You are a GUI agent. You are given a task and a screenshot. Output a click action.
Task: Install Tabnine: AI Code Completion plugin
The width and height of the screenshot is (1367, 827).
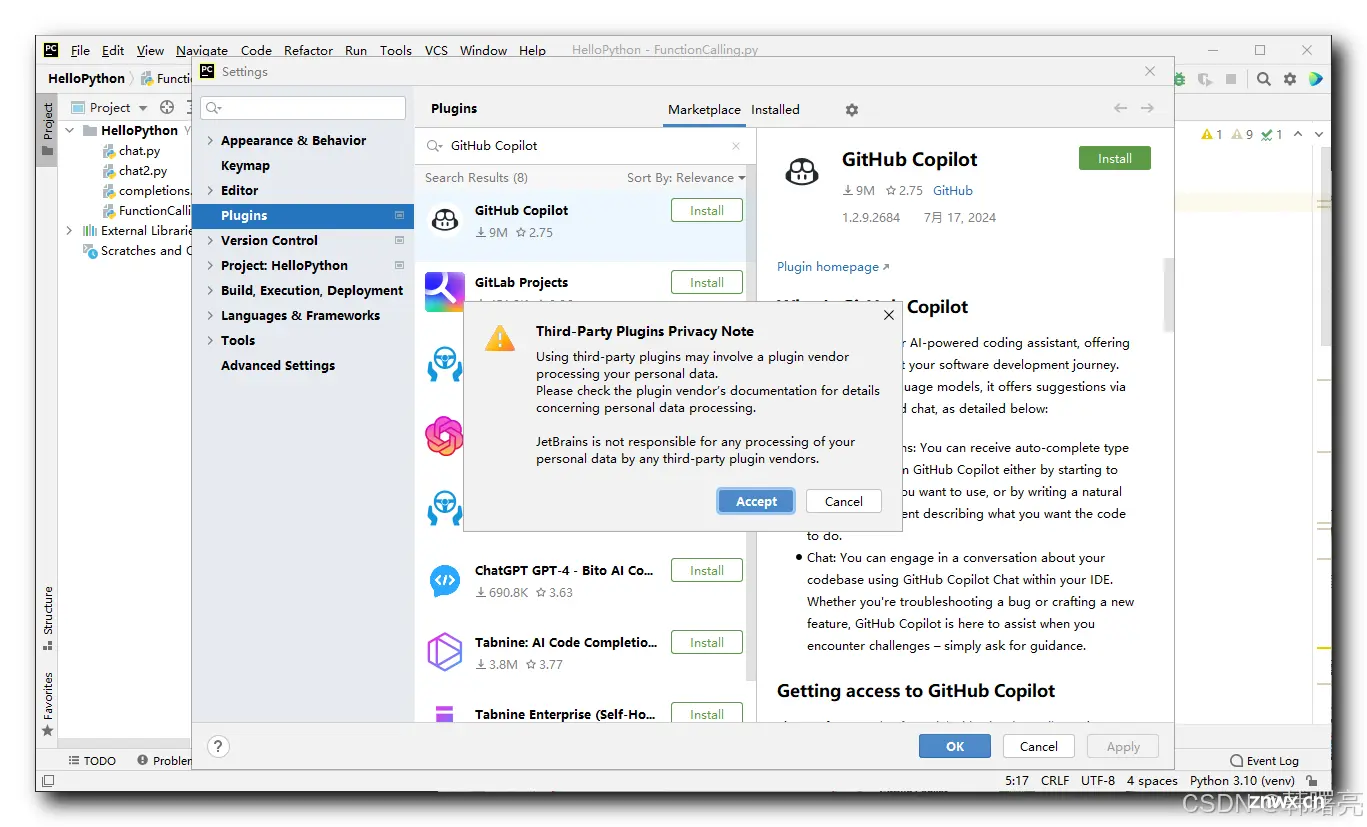(x=706, y=643)
